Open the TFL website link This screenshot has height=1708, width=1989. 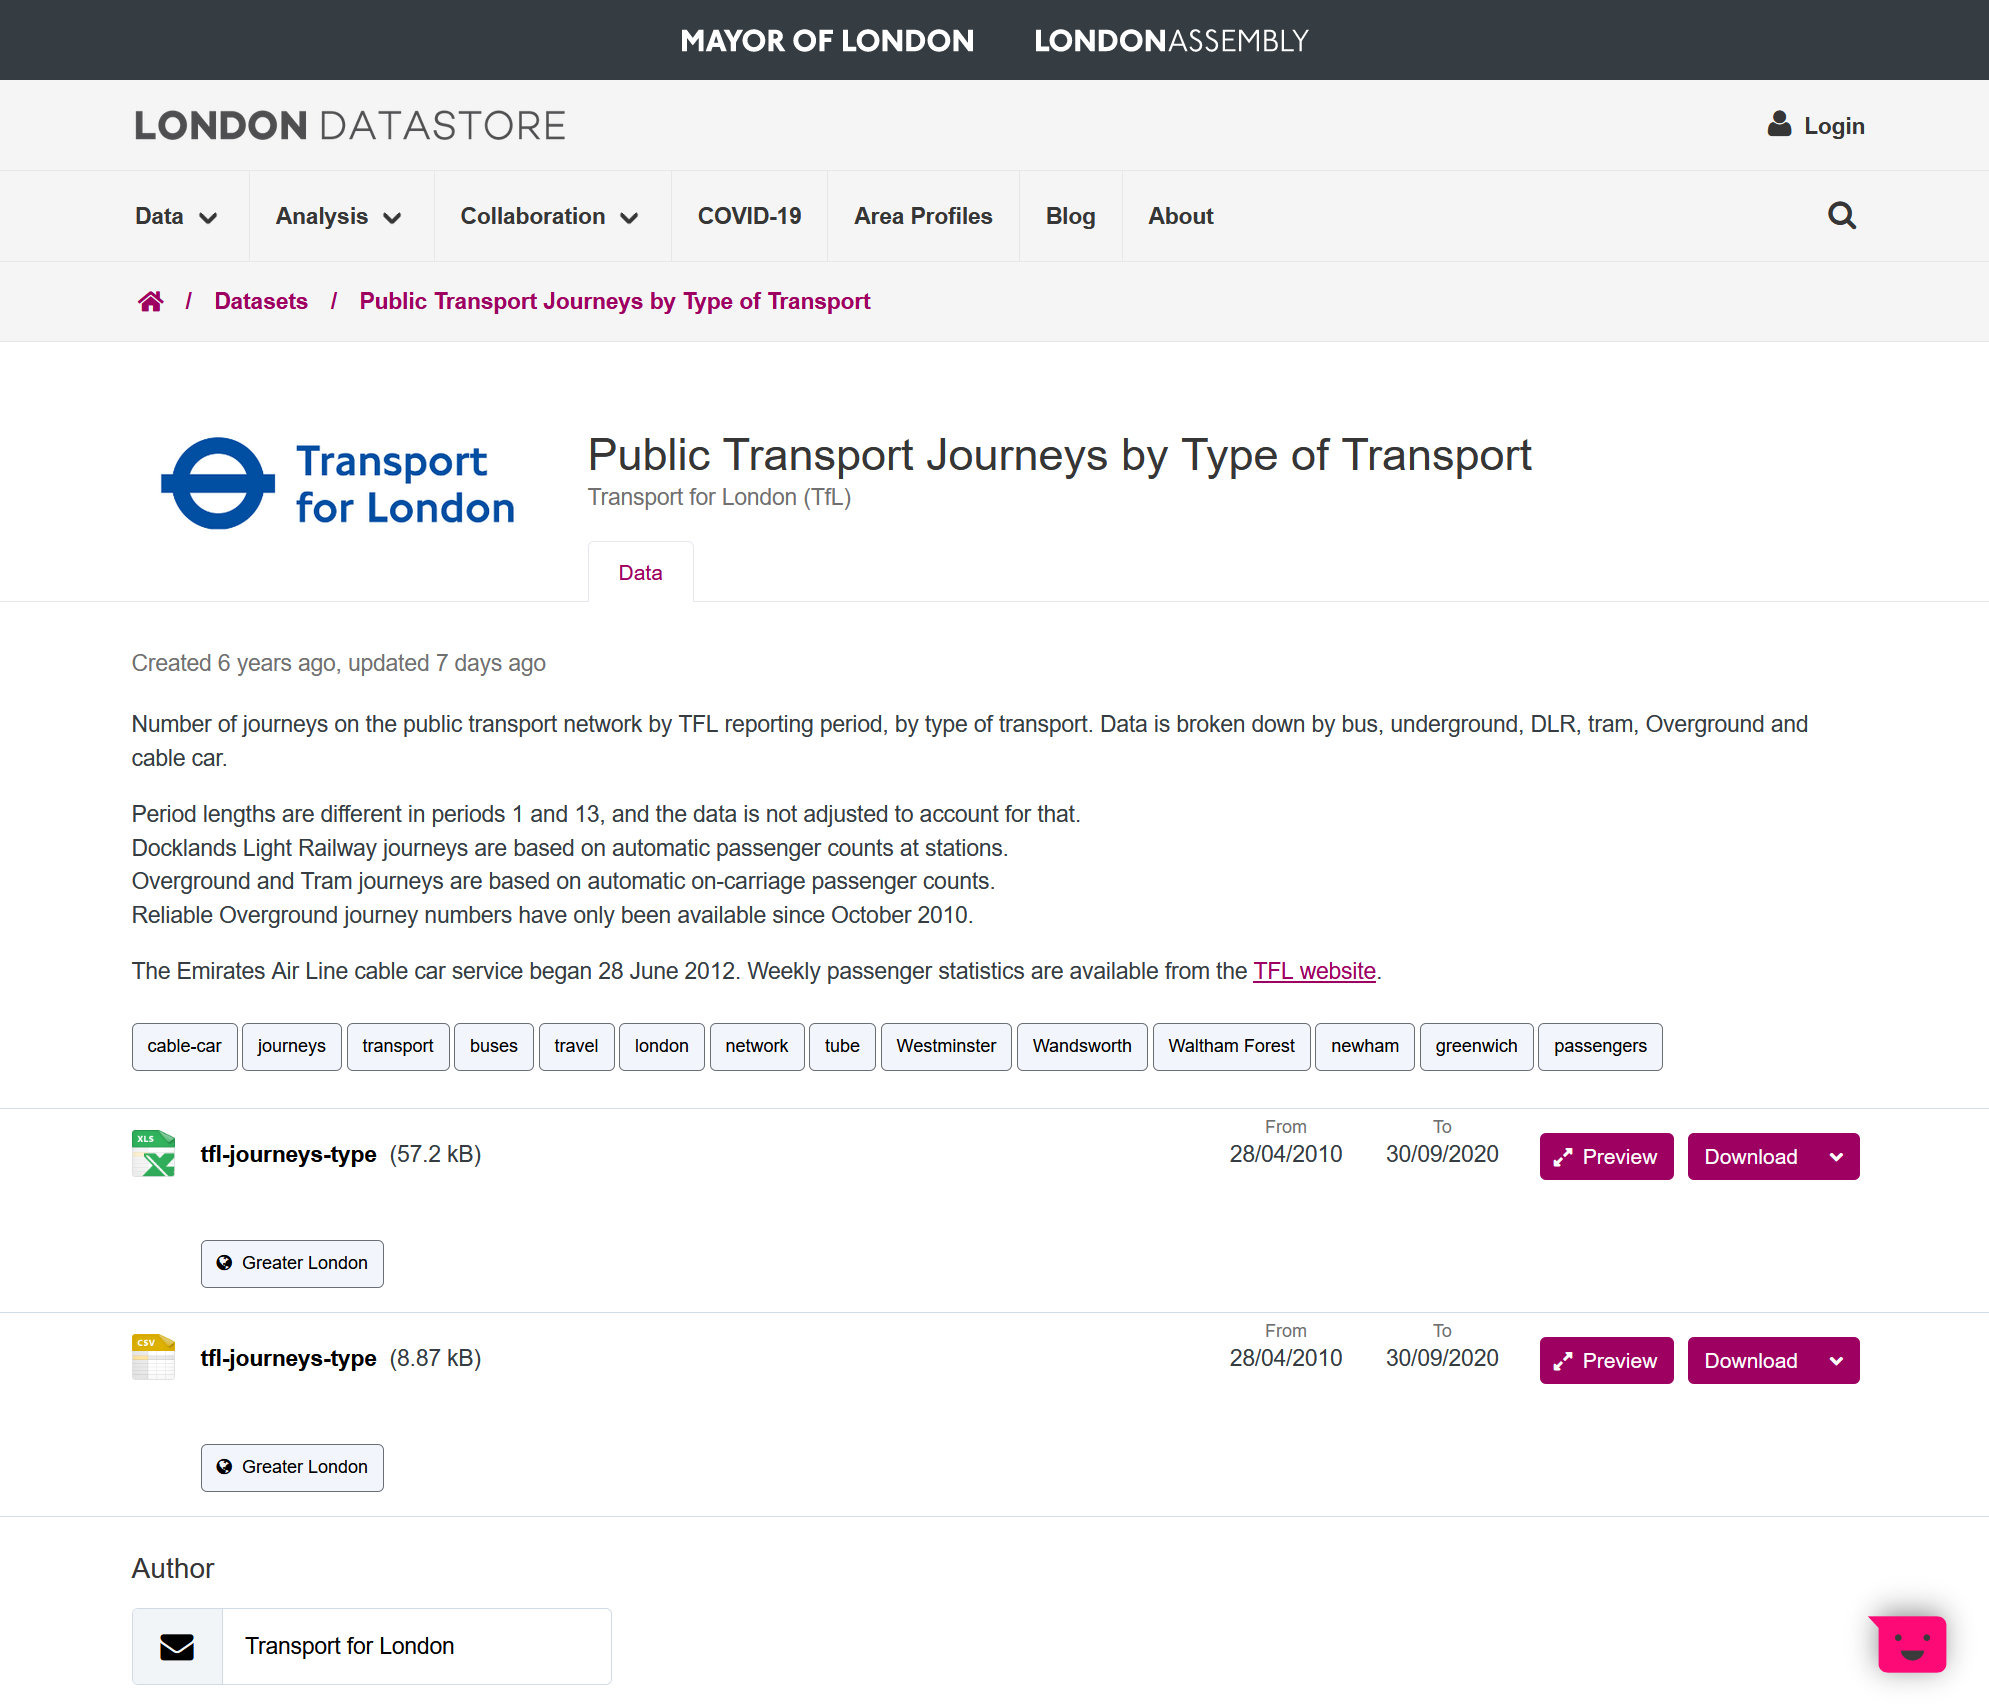point(1314,971)
